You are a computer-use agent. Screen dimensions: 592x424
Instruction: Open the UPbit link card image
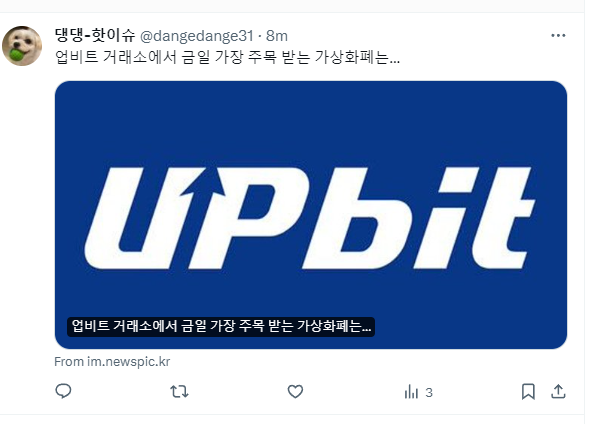tap(311, 215)
